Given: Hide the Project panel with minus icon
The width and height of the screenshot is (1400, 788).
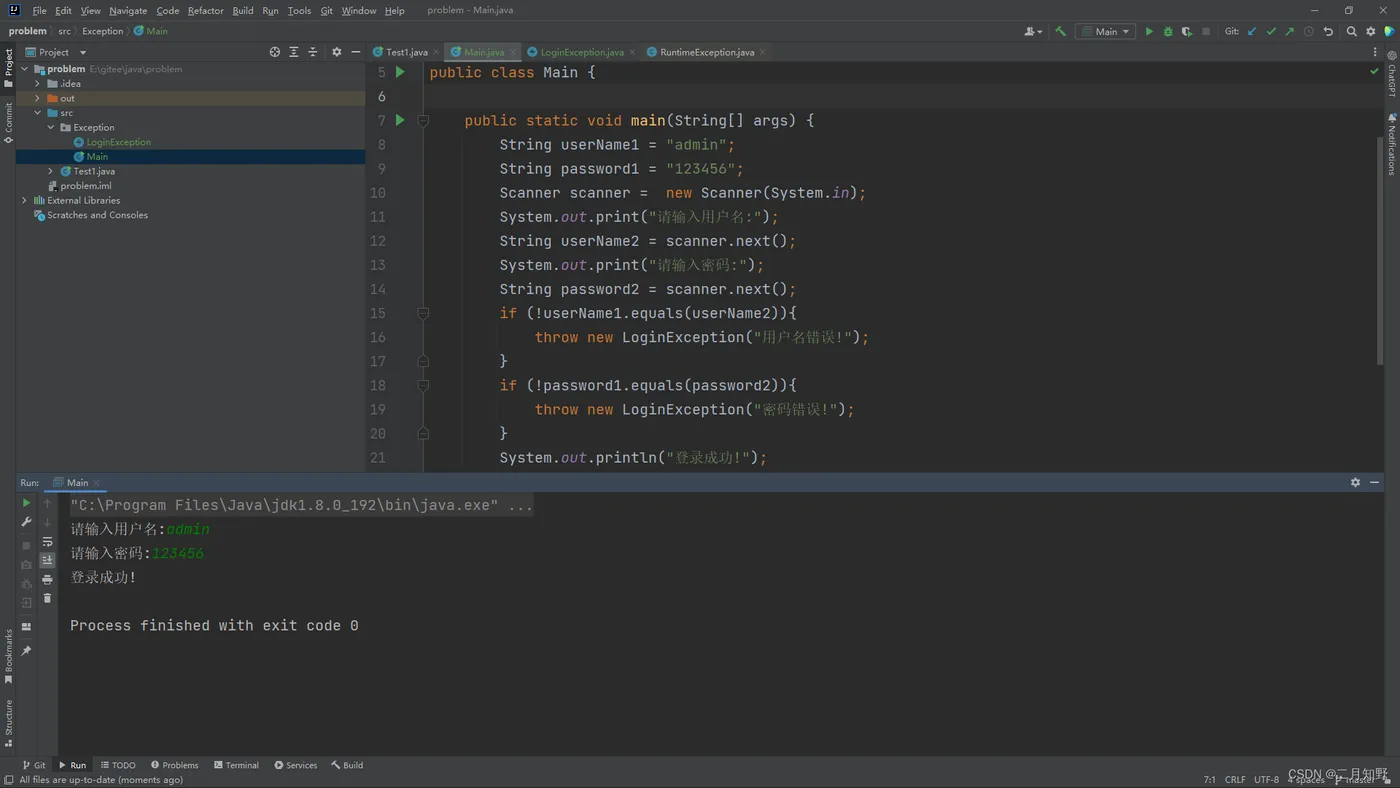Looking at the screenshot, I should click(x=355, y=52).
